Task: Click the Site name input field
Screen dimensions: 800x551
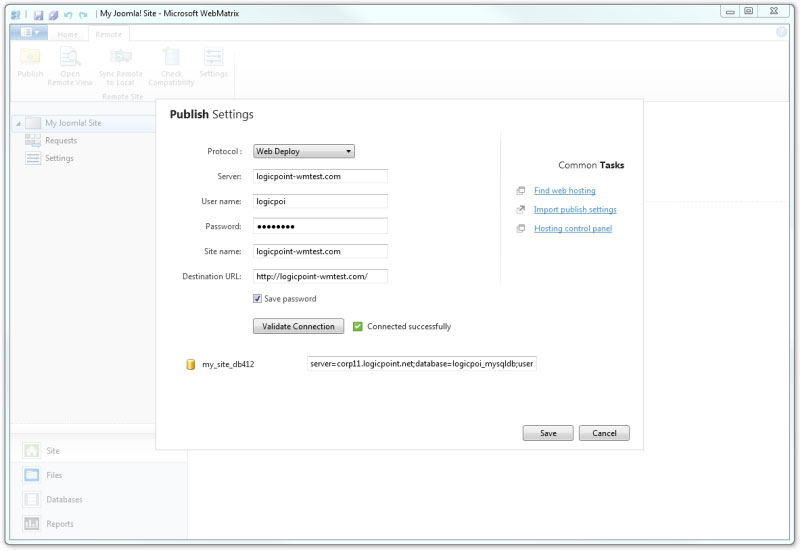Action: pyautogui.click(x=320, y=251)
